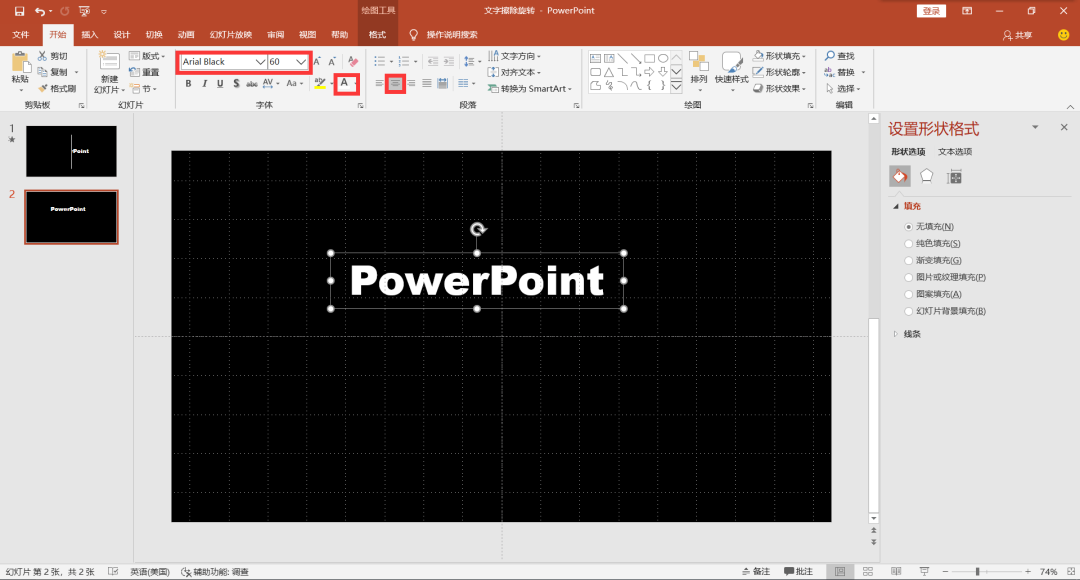This screenshot has width=1080, height=580.
Task: Click the PowerPoint text on the slide canvas
Action: (x=477, y=280)
